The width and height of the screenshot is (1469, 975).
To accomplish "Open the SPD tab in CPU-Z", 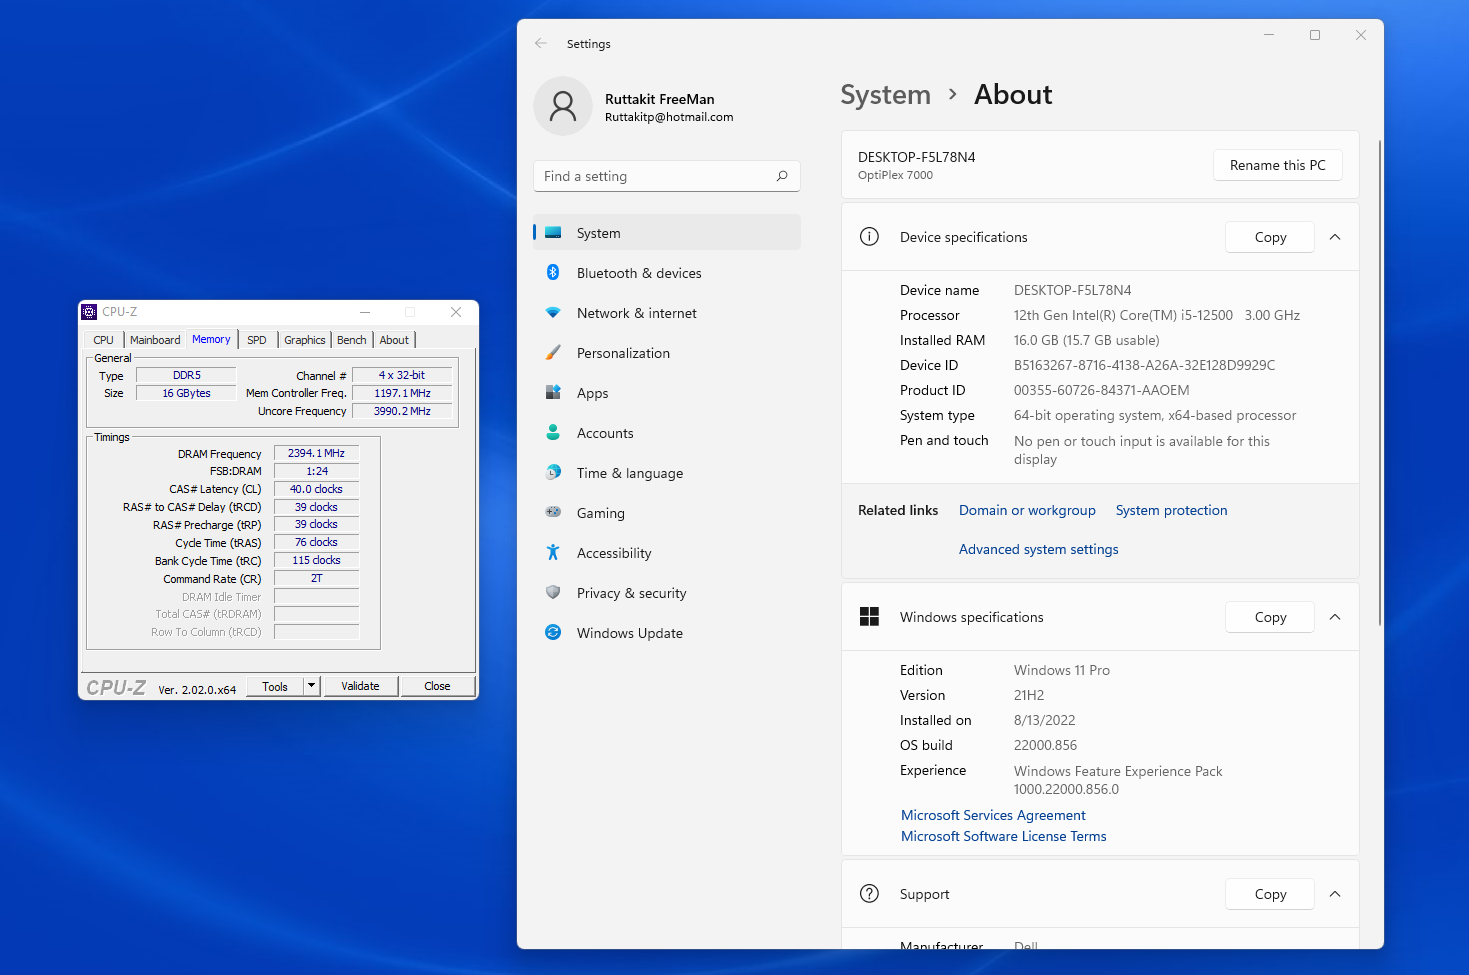I will 257,340.
